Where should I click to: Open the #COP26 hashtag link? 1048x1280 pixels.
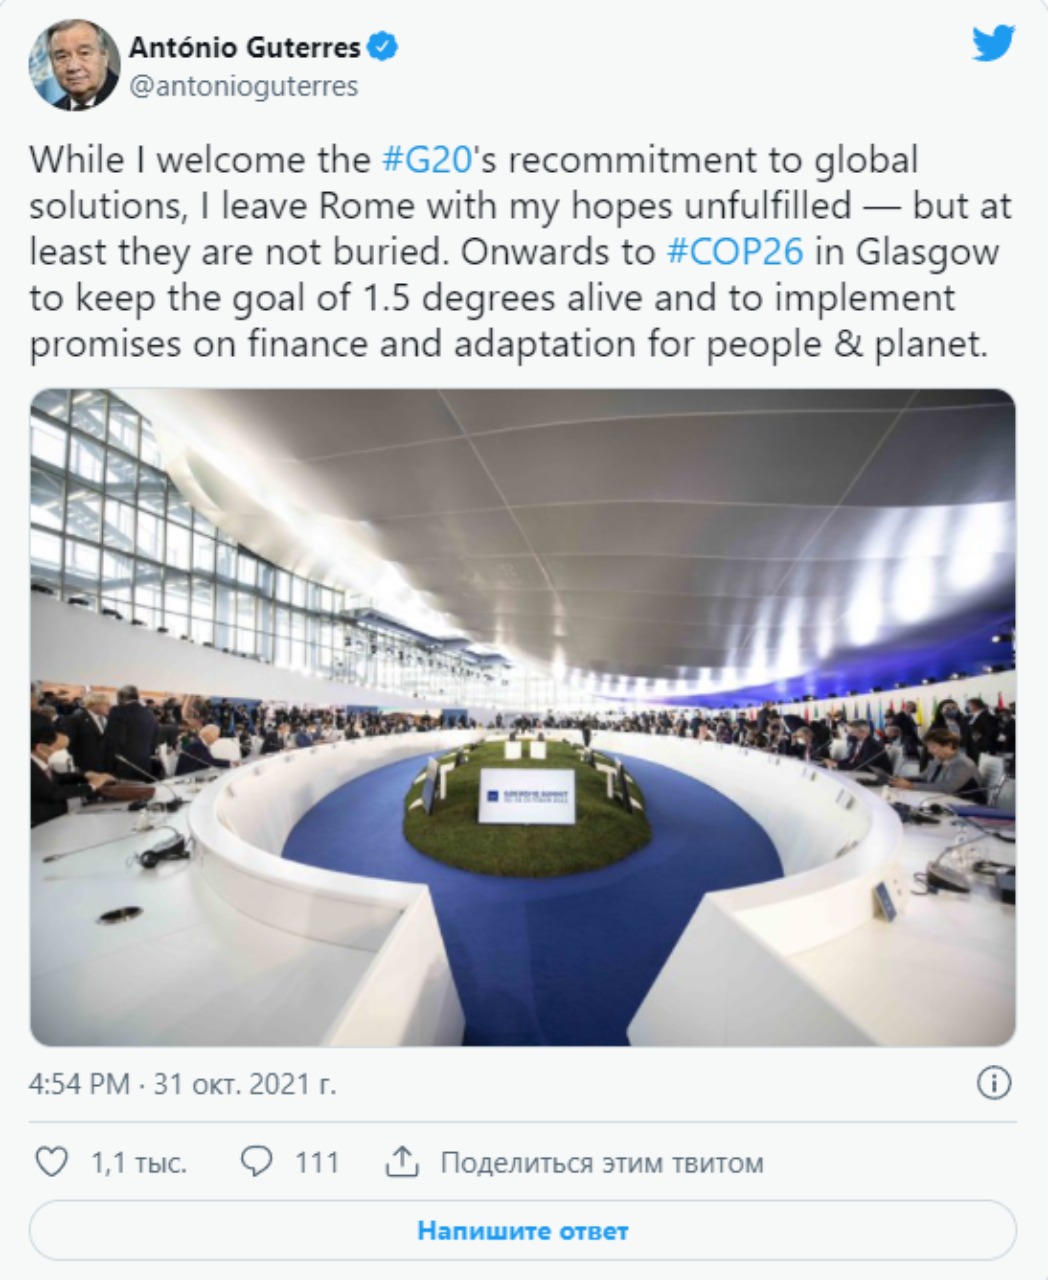[x=734, y=252]
